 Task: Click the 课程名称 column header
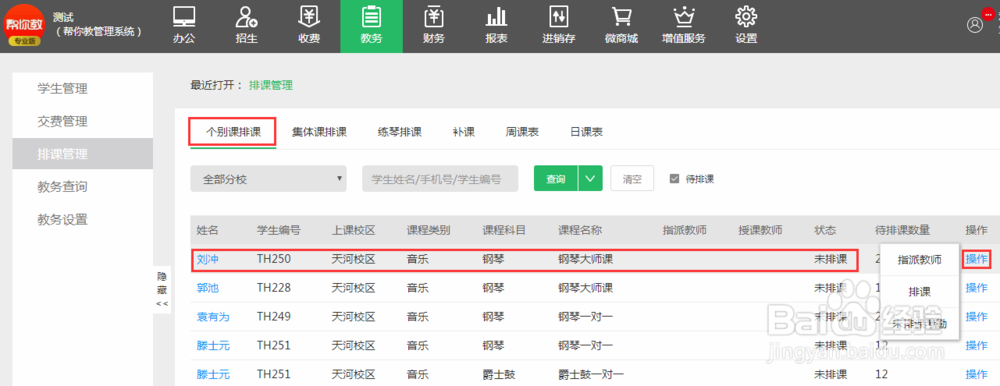pos(580,230)
